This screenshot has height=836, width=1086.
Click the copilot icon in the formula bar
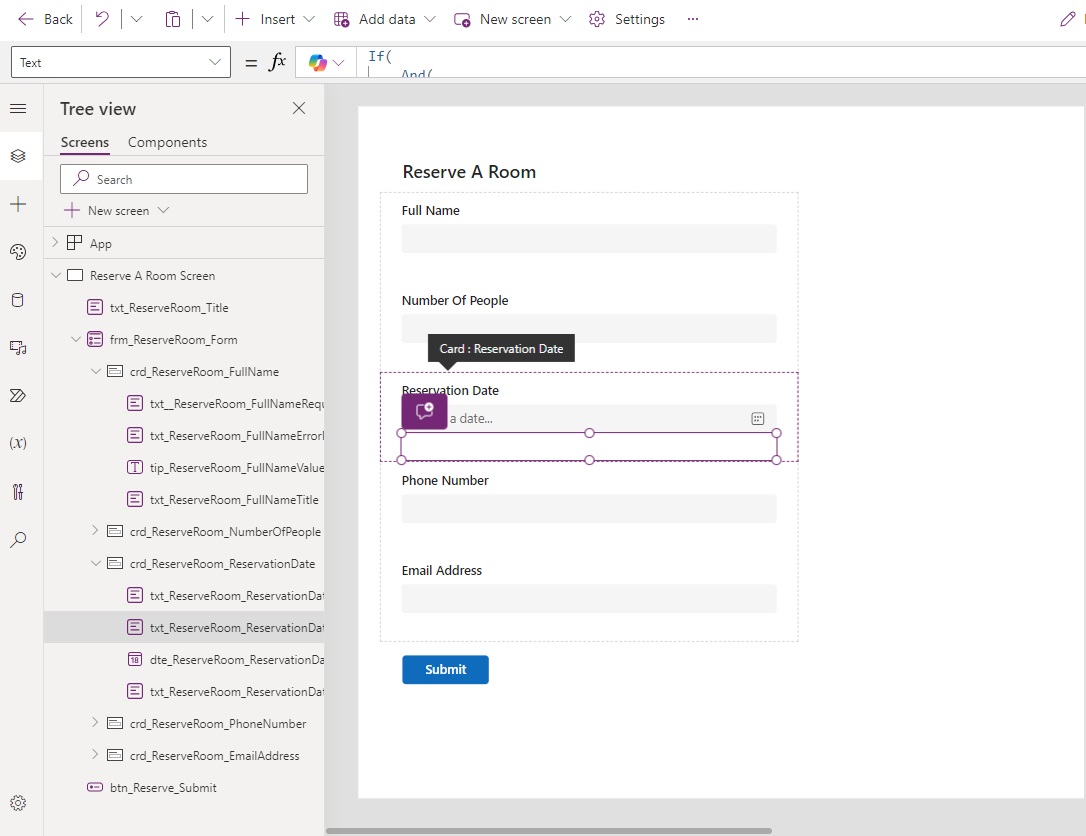pyautogui.click(x=318, y=62)
